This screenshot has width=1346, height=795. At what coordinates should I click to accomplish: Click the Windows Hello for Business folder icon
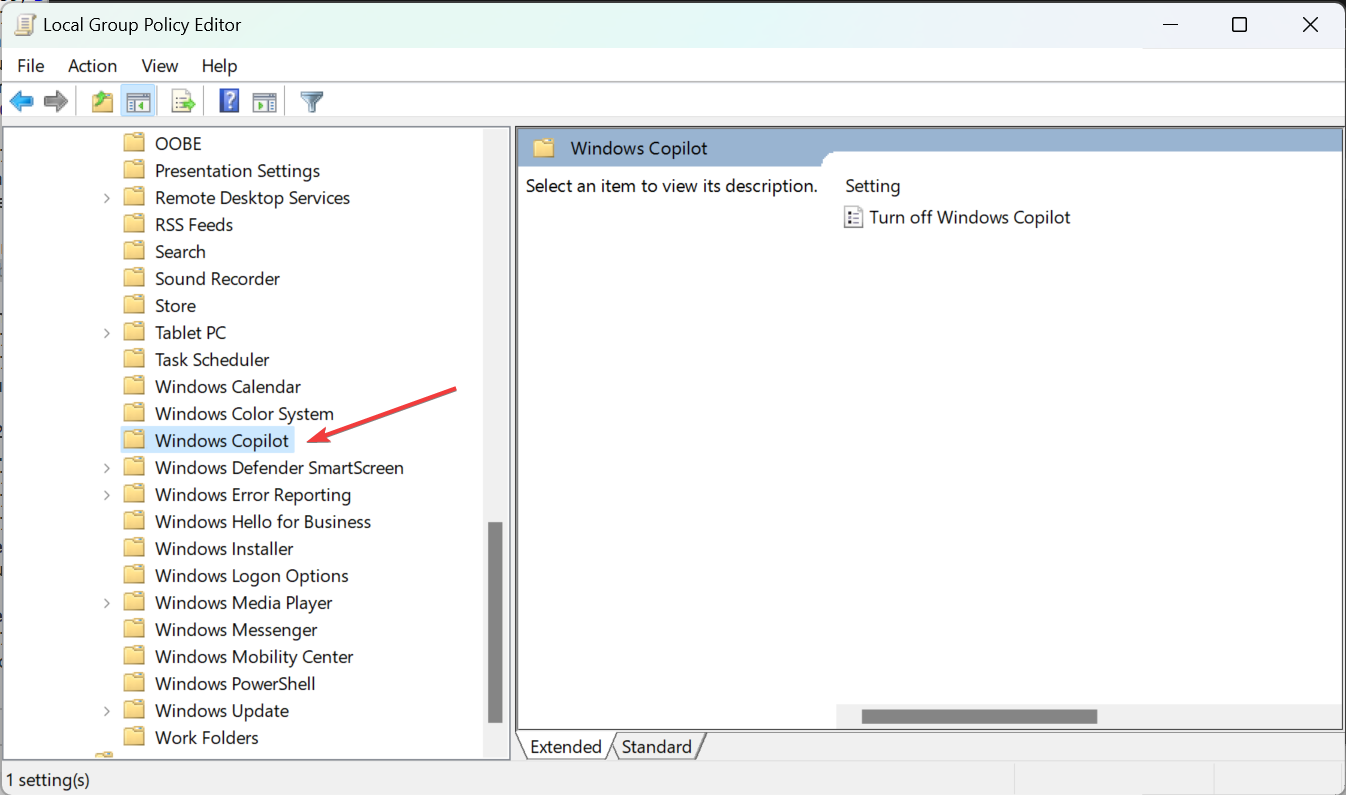click(134, 521)
